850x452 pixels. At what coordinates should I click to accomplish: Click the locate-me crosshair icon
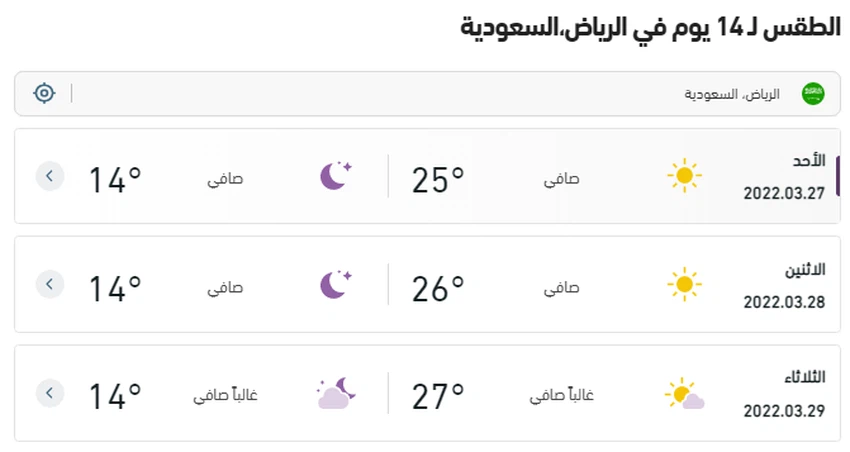coord(44,93)
